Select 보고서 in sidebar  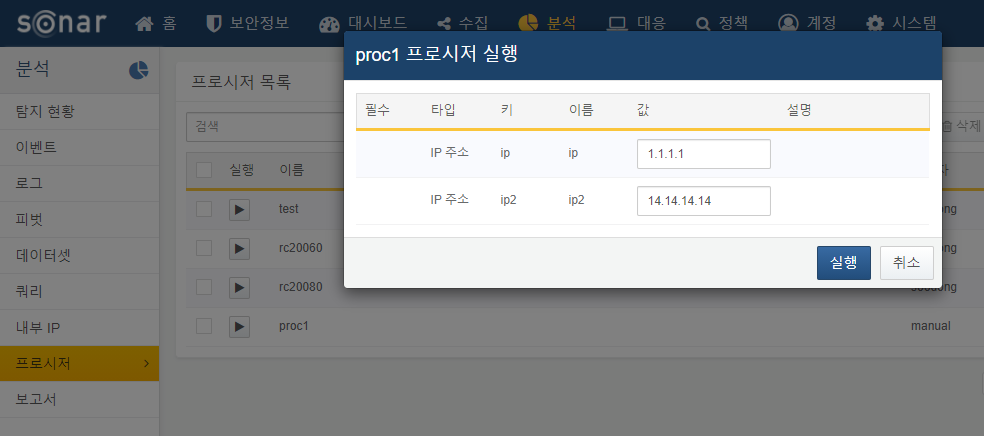tap(79, 400)
